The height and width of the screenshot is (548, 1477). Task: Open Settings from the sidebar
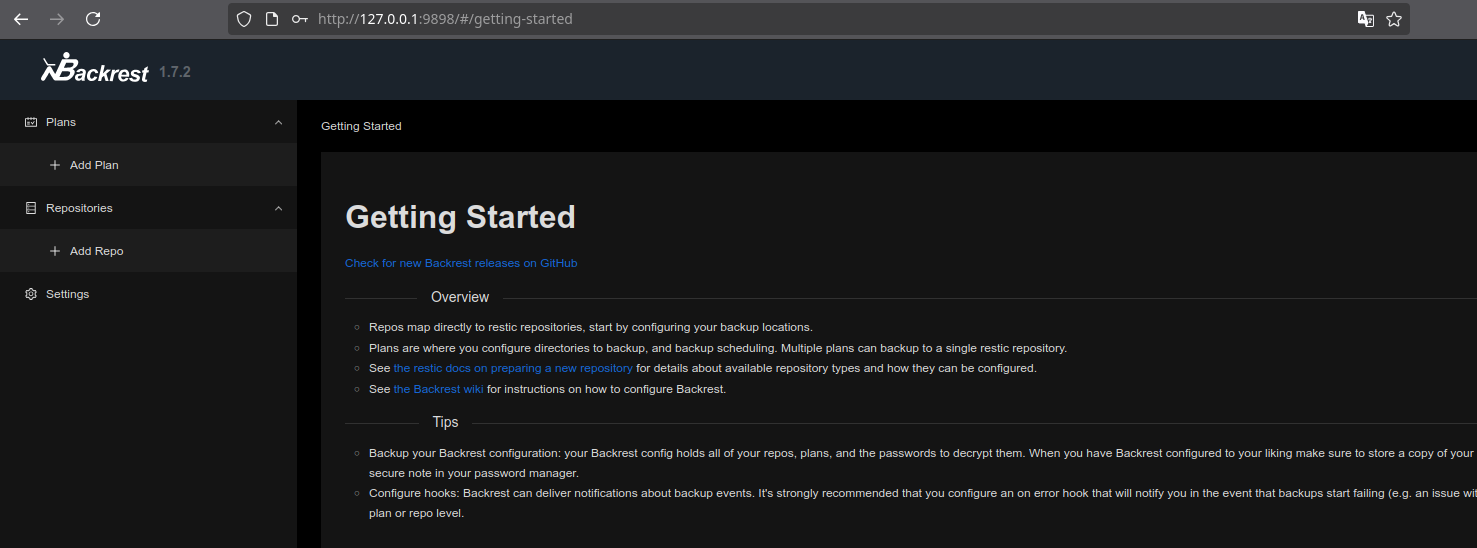(67, 294)
